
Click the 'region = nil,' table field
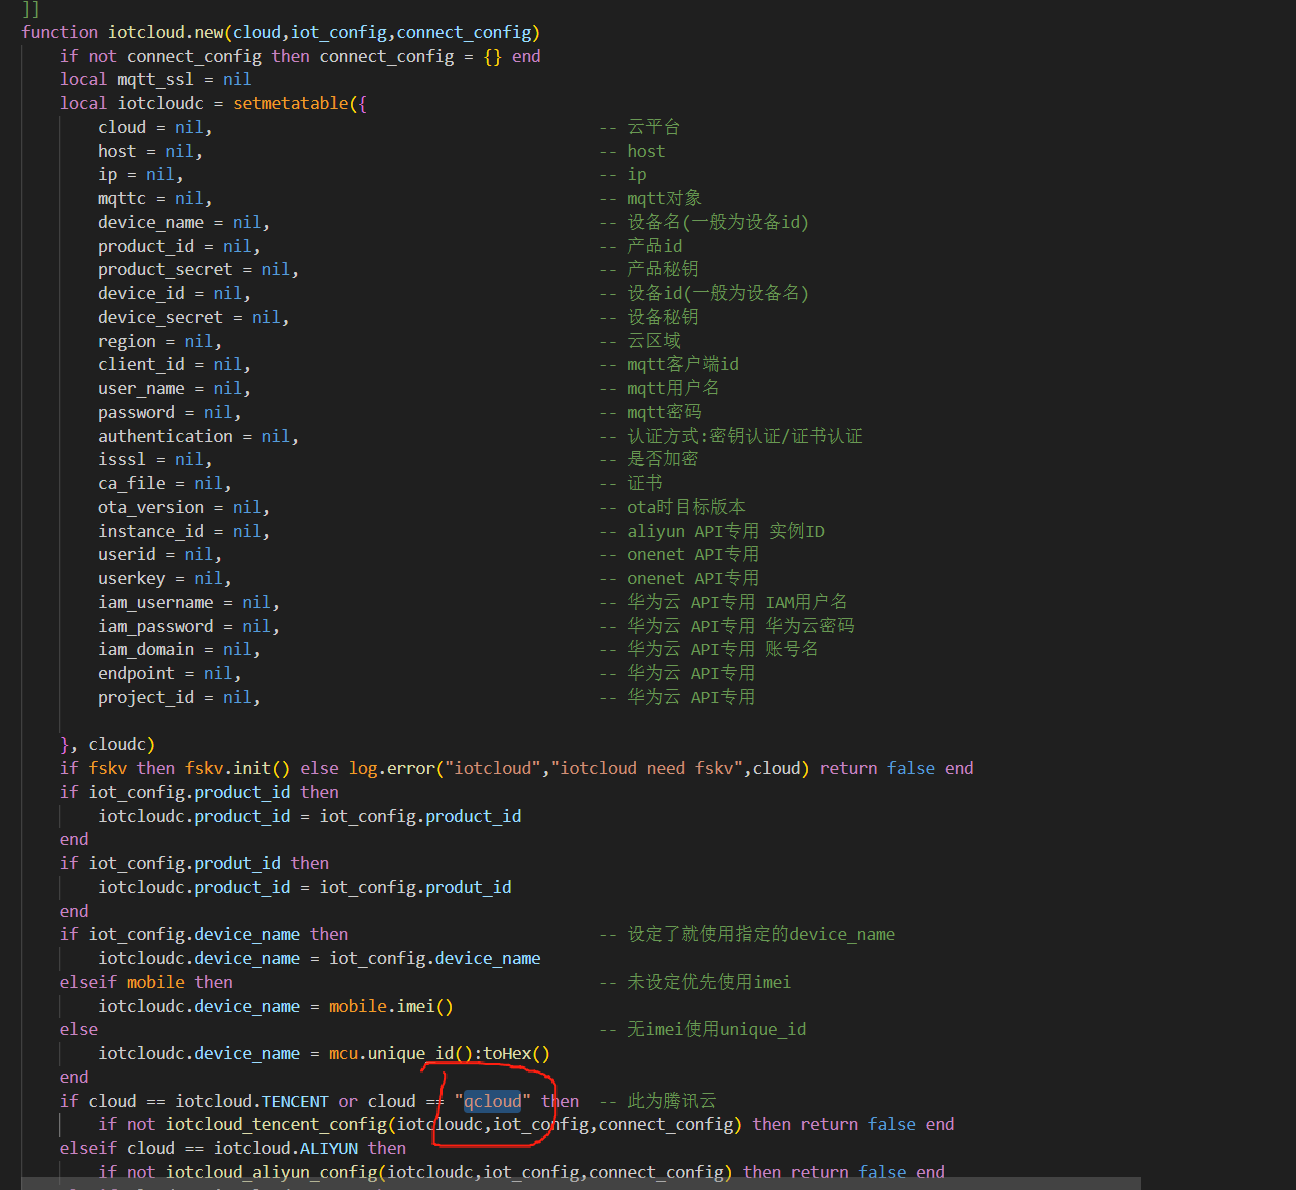pos(160,341)
